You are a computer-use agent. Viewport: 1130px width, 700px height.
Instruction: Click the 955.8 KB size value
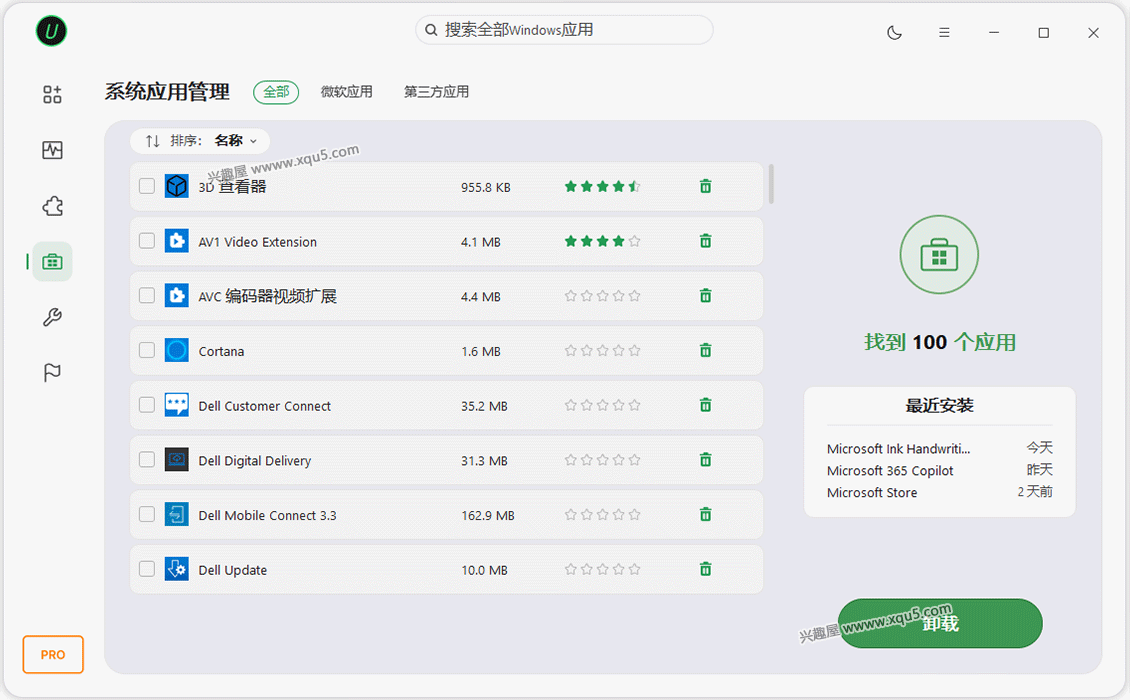point(486,187)
